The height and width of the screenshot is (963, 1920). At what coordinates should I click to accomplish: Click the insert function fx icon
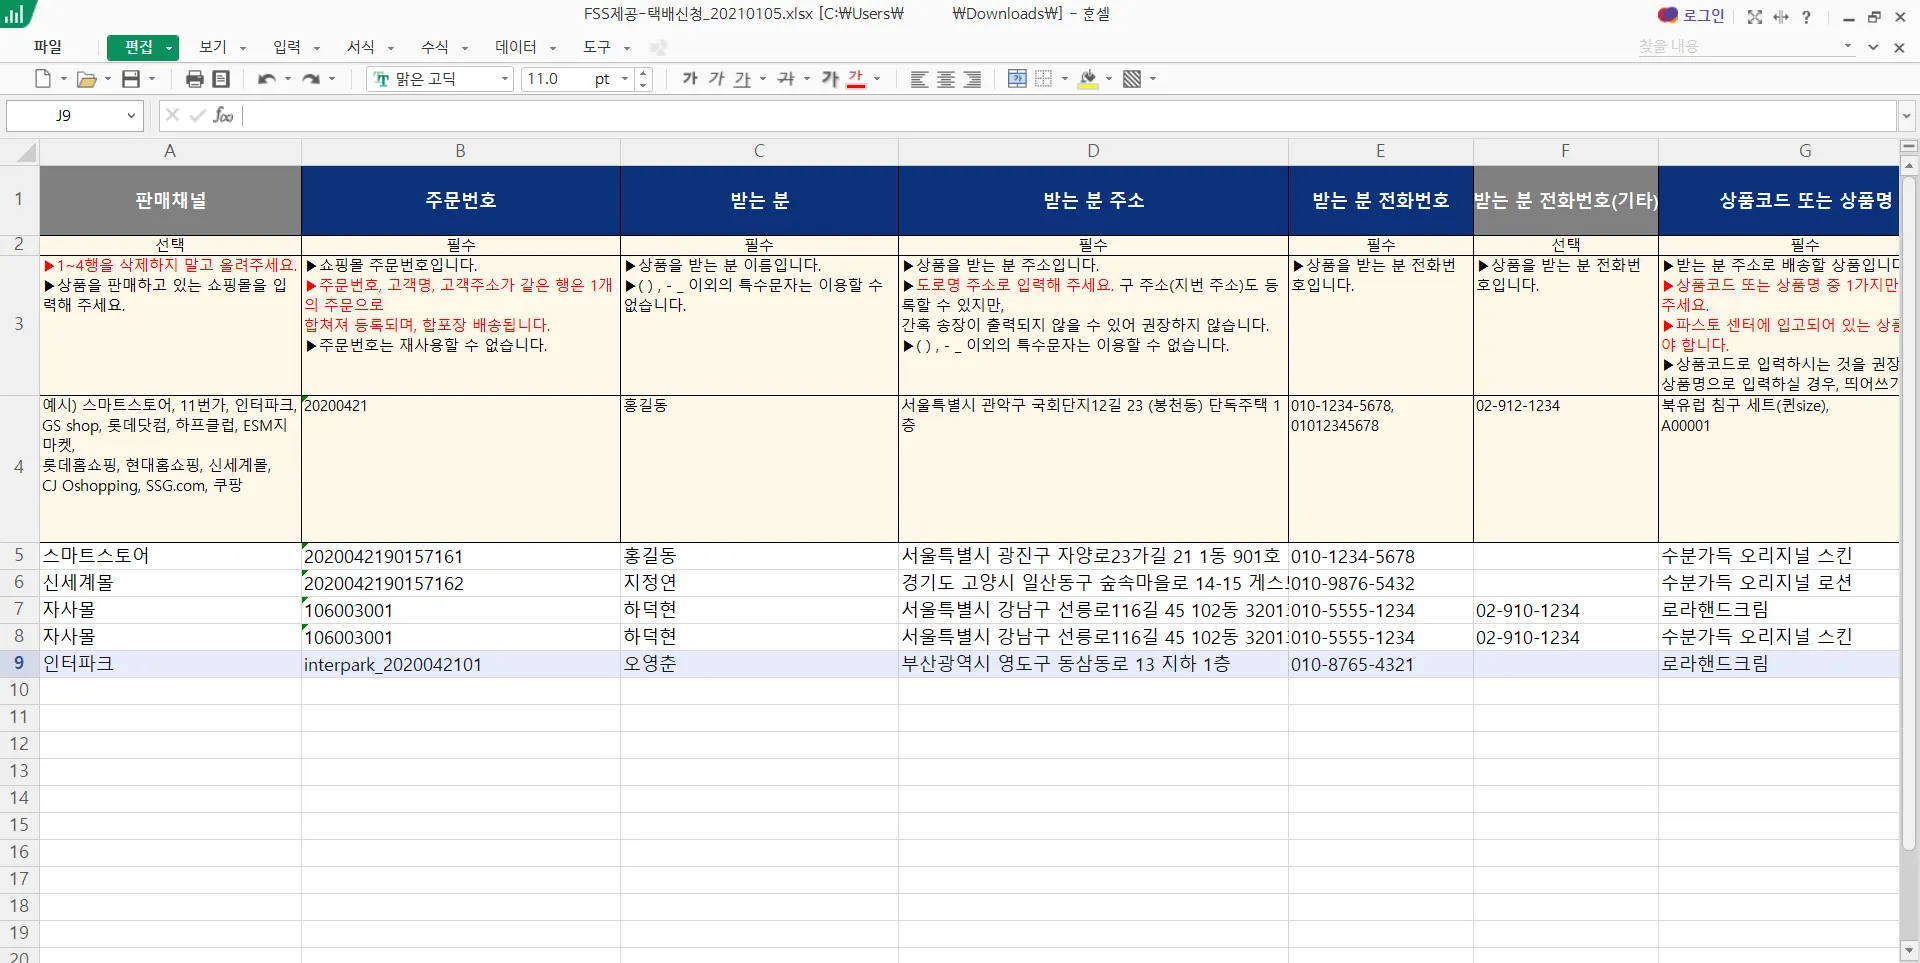pos(223,116)
